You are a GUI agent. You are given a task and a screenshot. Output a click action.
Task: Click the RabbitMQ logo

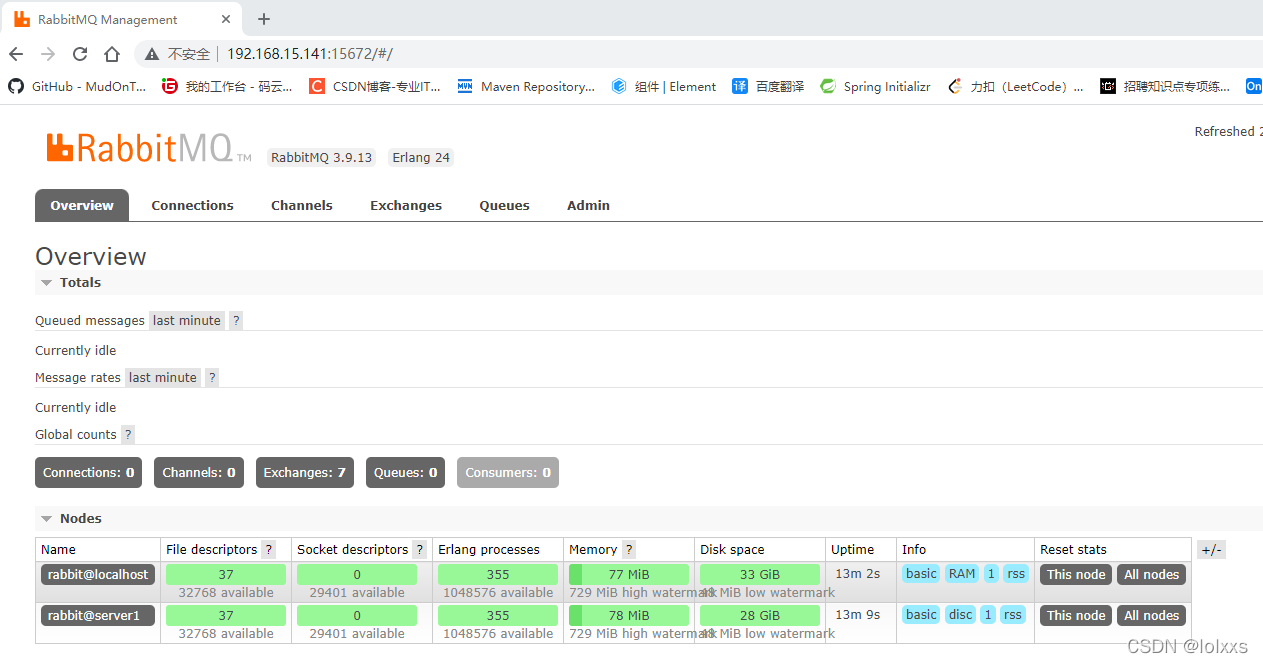click(149, 149)
